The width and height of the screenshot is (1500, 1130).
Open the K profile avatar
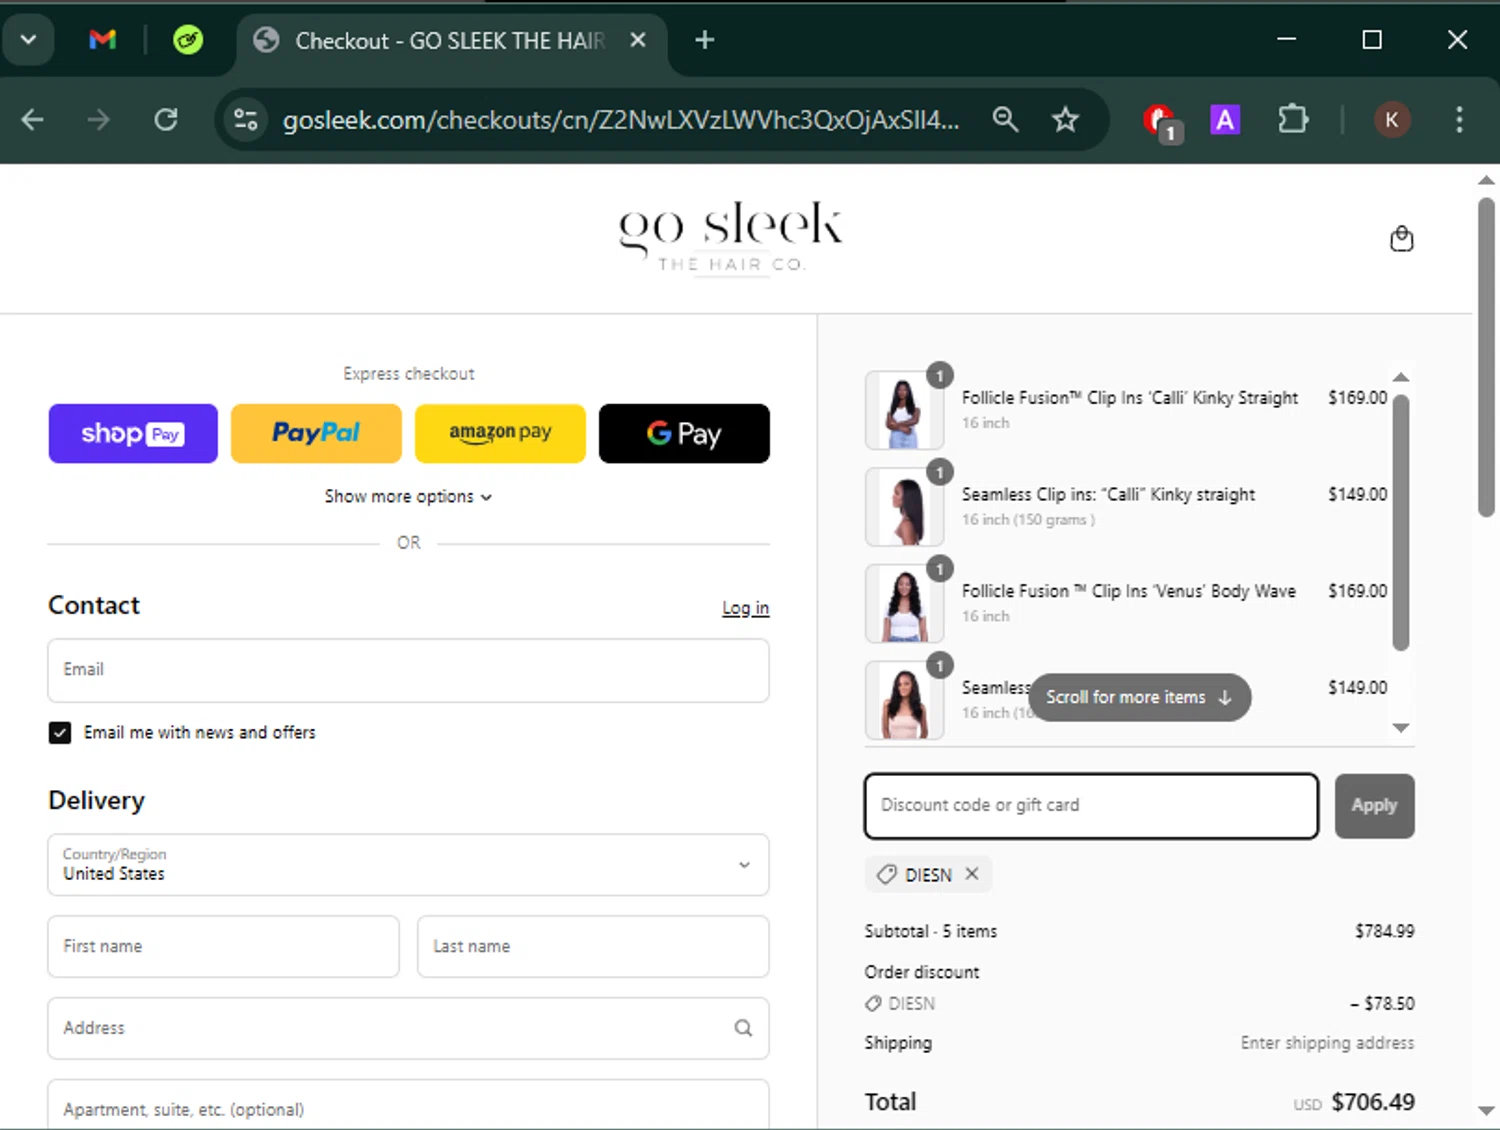1392,120
